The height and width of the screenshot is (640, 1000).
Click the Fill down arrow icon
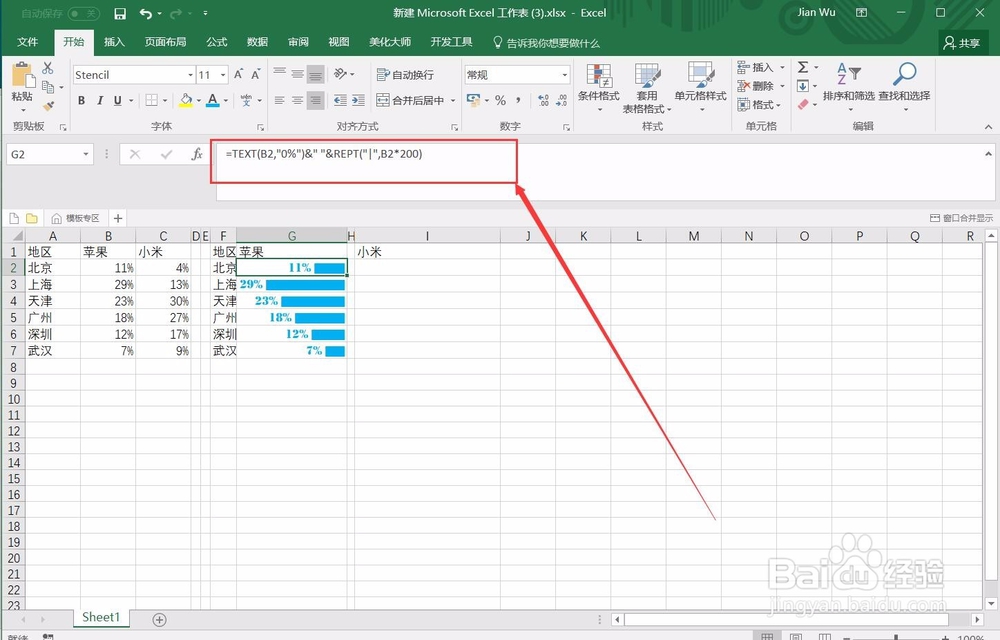click(x=803, y=85)
